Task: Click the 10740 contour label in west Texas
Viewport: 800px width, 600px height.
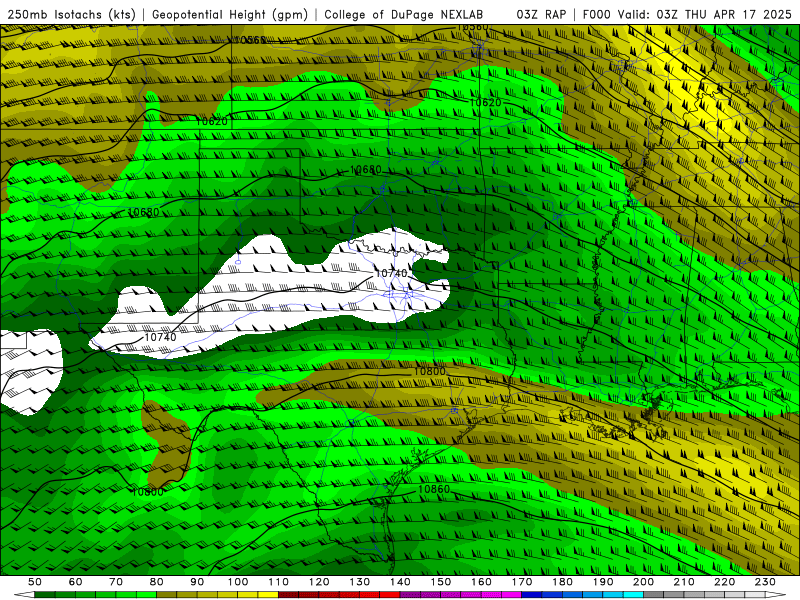Action: (160, 337)
